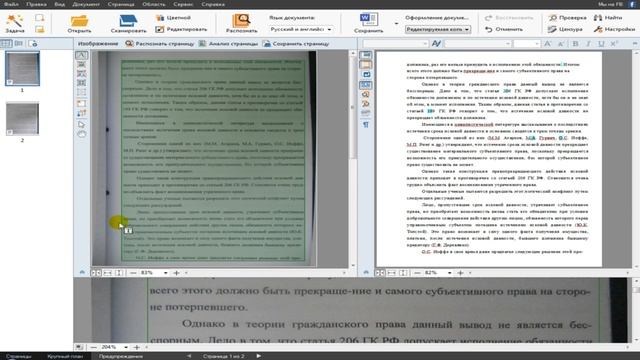Zoom out text pane with minus

pyautogui.click(x=417, y=273)
